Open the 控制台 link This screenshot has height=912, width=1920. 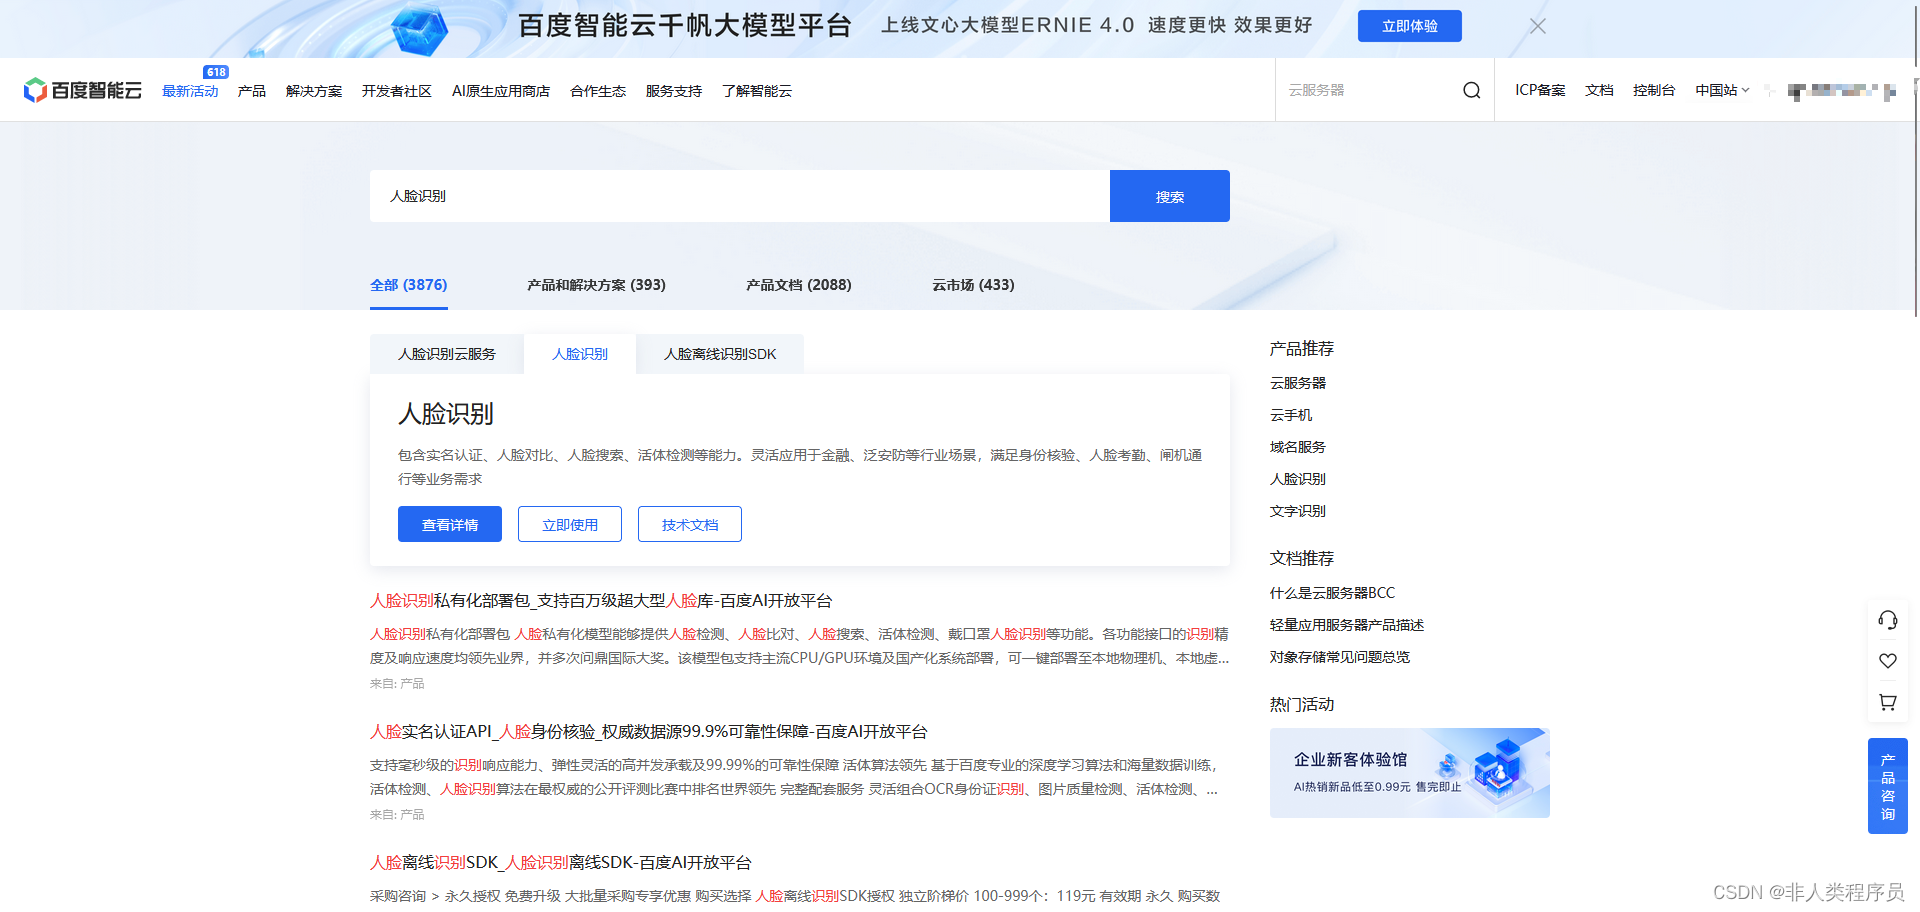1654,90
